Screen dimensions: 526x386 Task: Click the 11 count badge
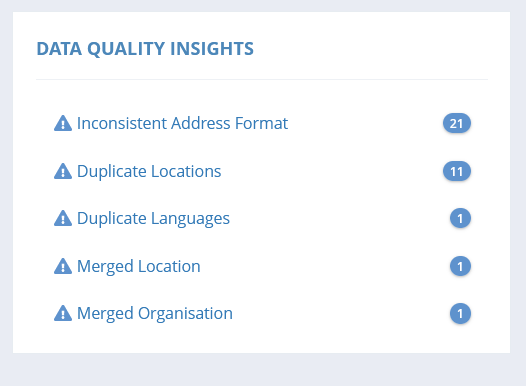click(457, 171)
